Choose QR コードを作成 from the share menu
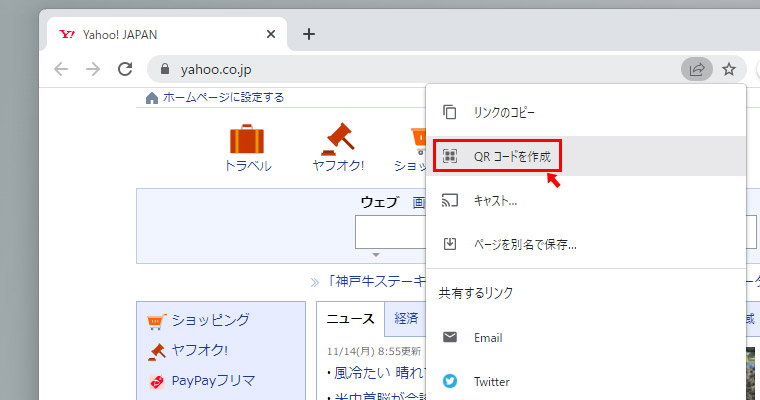This screenshot has width=760, height=400. [x=586, y=156]
